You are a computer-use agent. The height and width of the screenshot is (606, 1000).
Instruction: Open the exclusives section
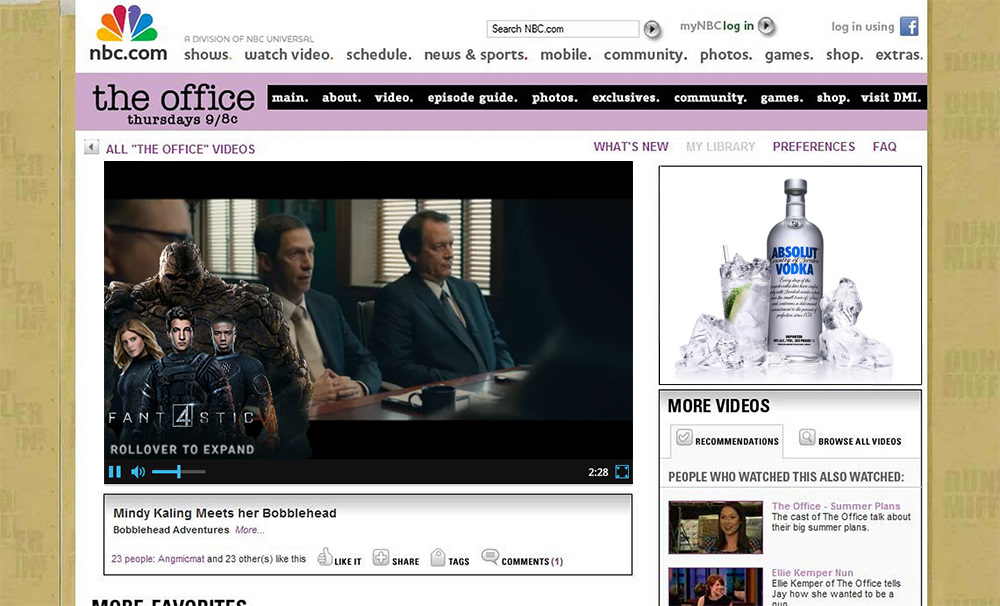point(625,98)
